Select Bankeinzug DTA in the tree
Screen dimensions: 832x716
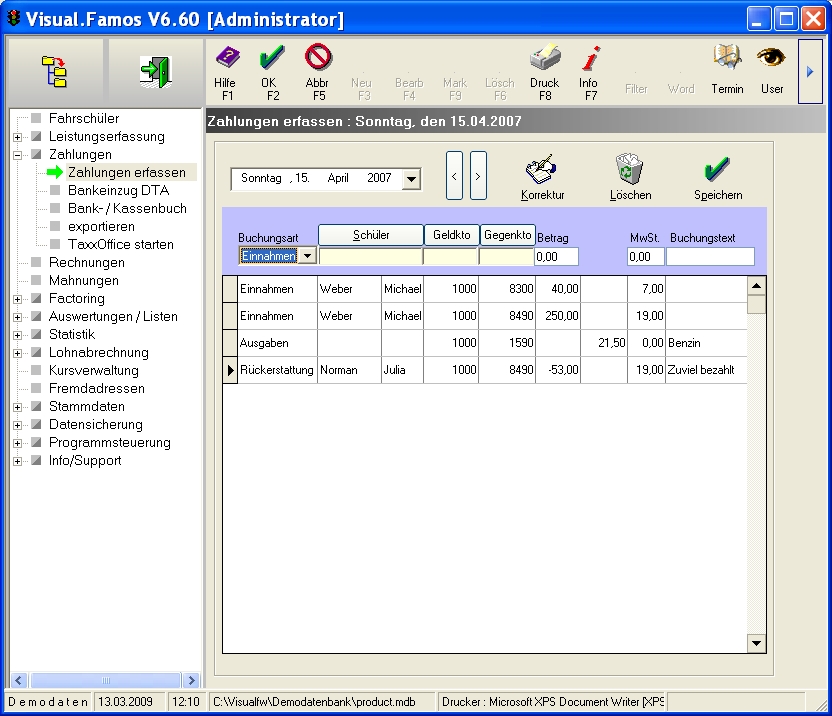point(118,191)
